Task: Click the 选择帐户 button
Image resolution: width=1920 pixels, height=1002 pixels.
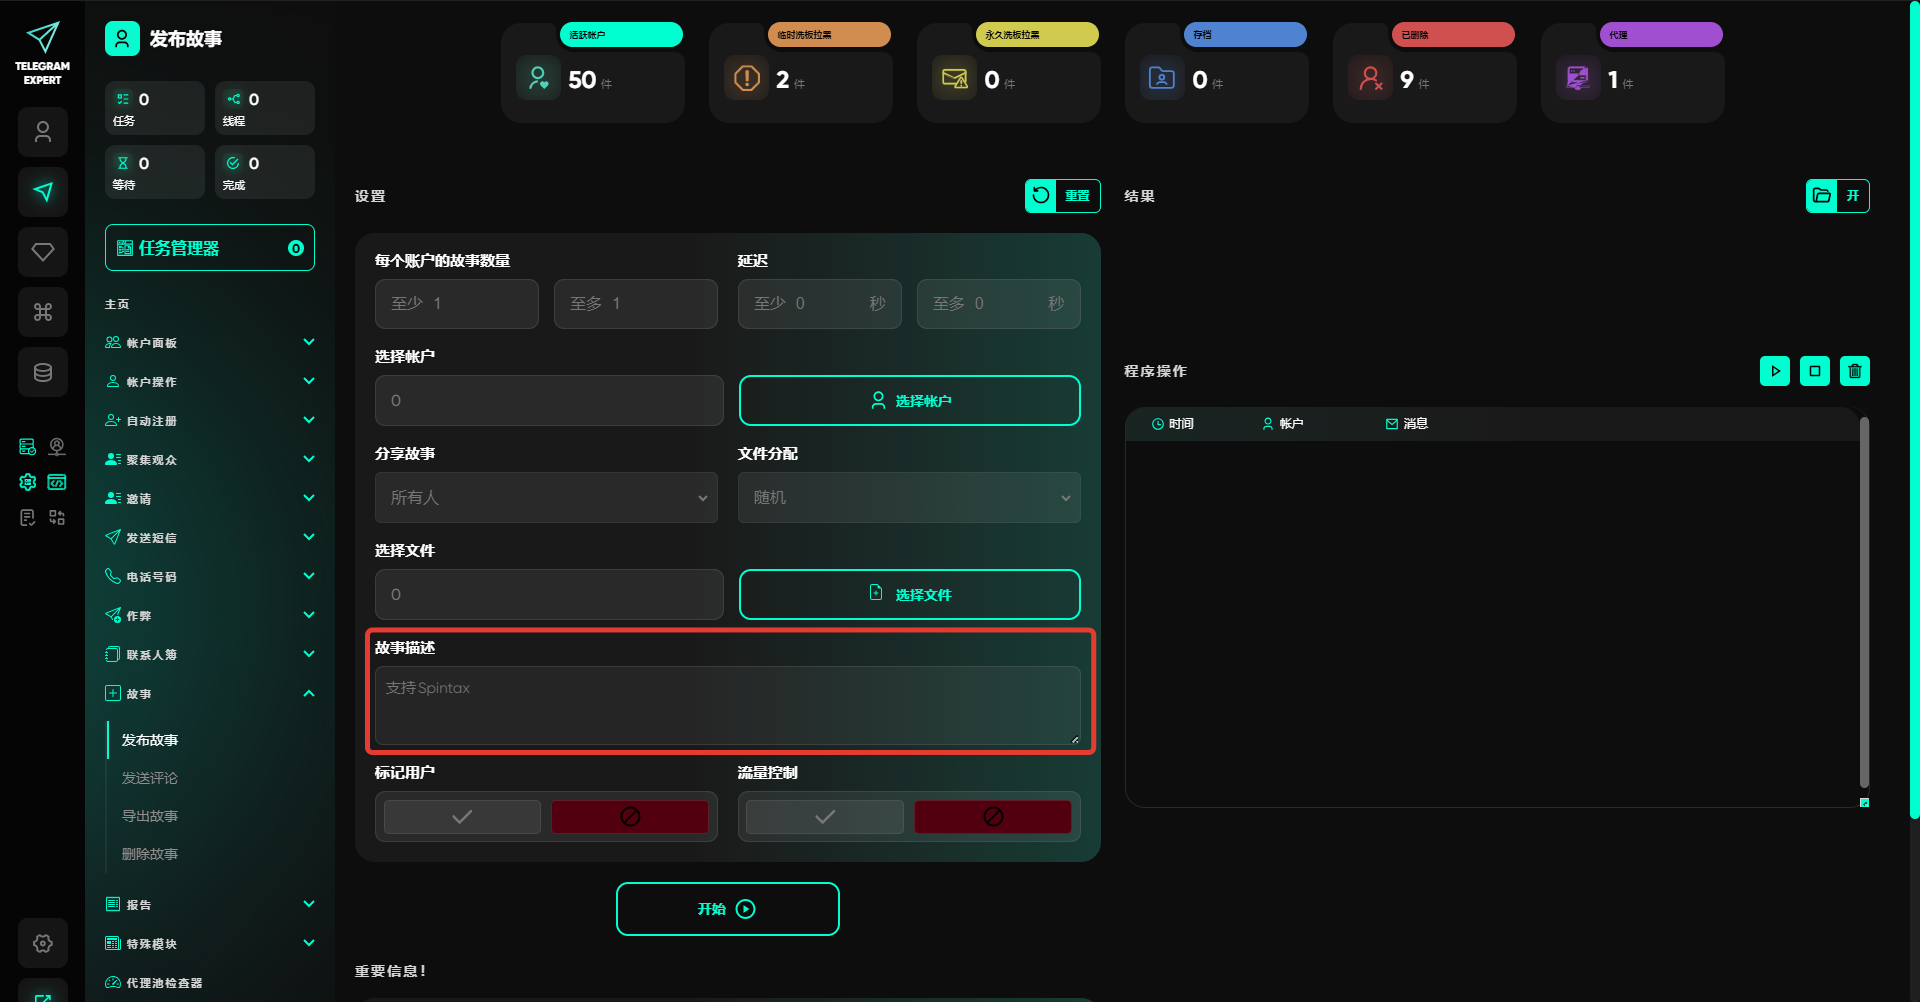Action: click(x=909, y=401)
